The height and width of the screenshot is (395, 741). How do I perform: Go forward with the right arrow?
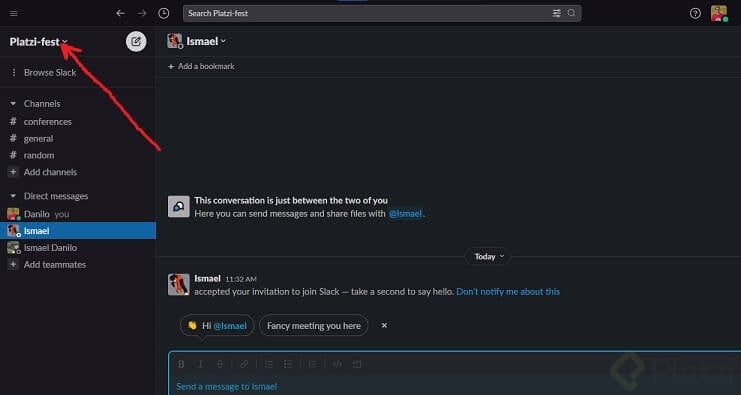click(142, 13)
